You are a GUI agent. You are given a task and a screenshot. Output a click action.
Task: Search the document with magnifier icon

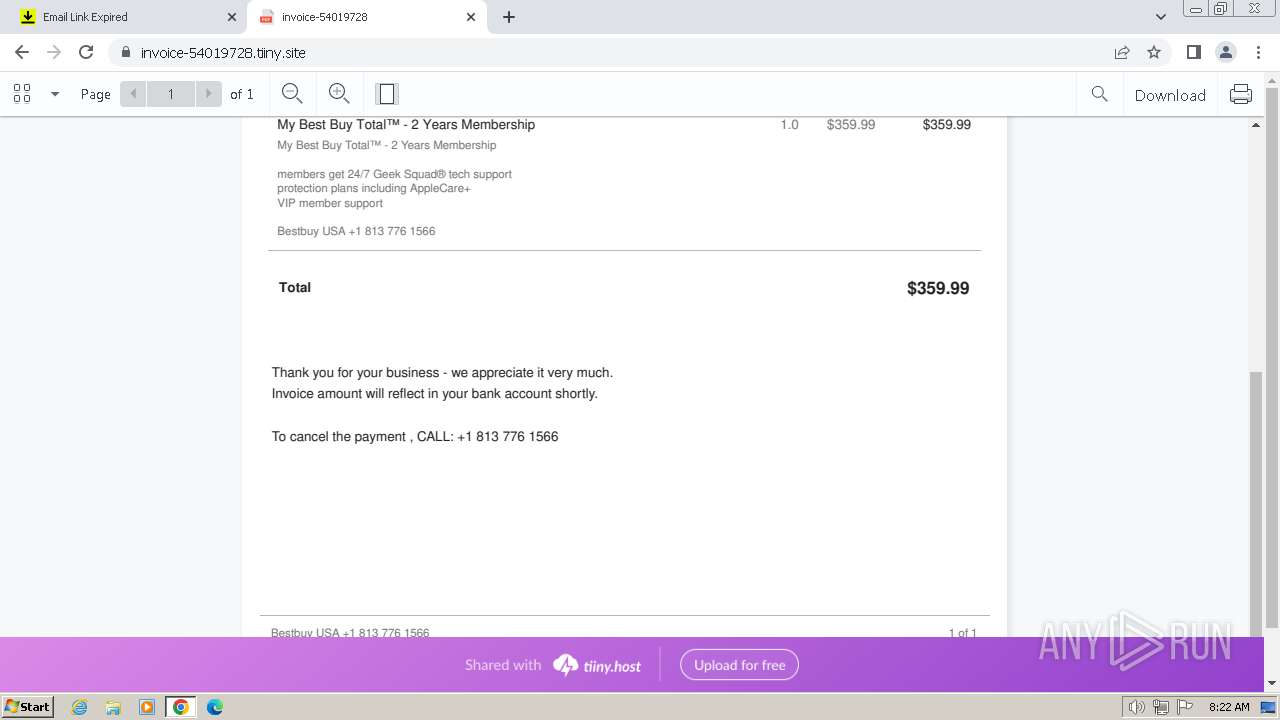1099,94
